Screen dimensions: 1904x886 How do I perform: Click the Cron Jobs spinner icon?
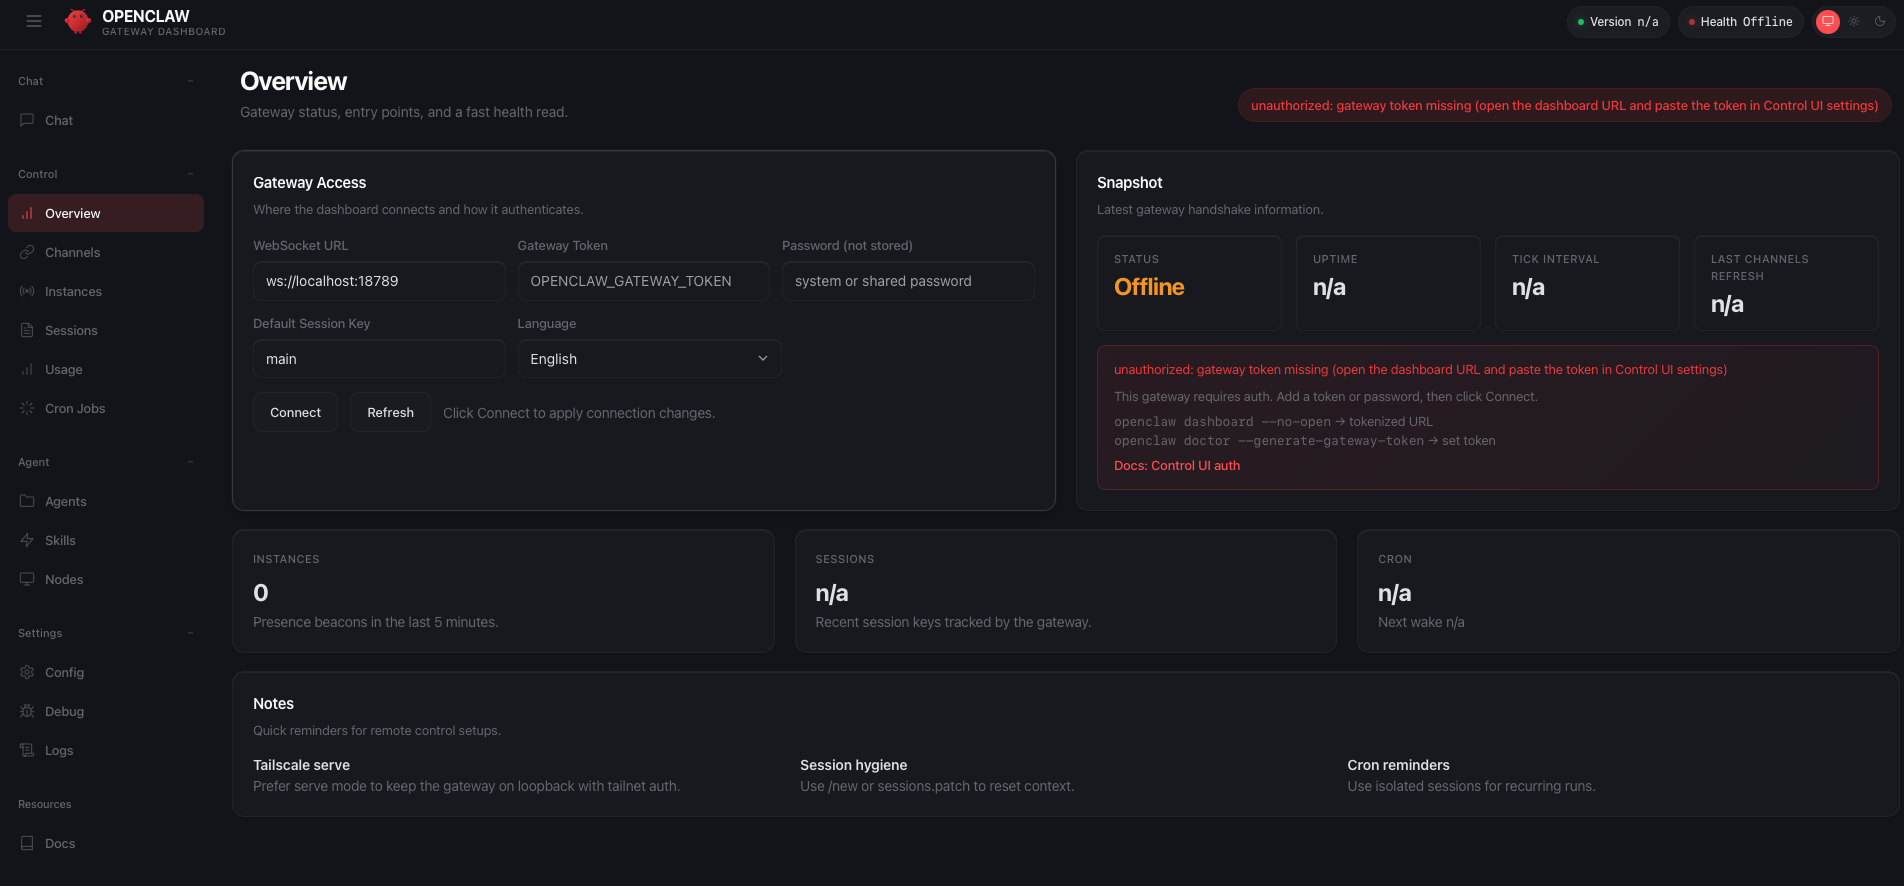pyautogui.click(x=27, y=408)
